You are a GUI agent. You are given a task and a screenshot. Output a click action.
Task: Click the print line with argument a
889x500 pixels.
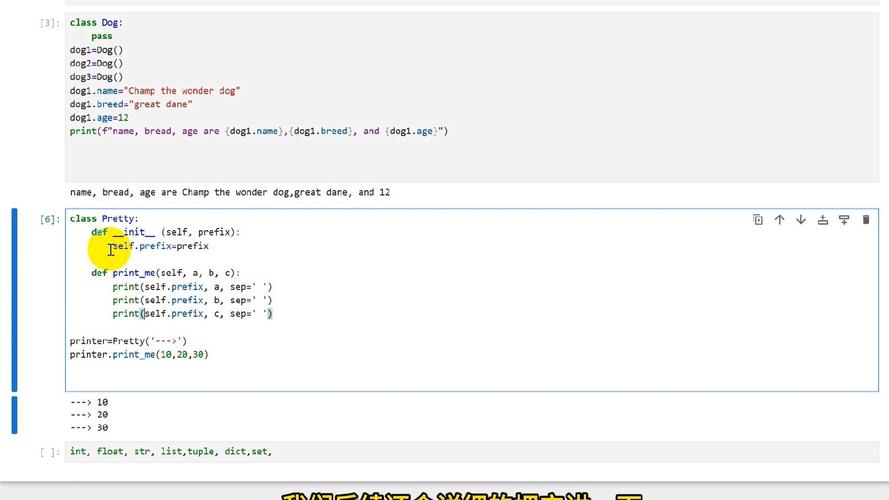[192, 287]
